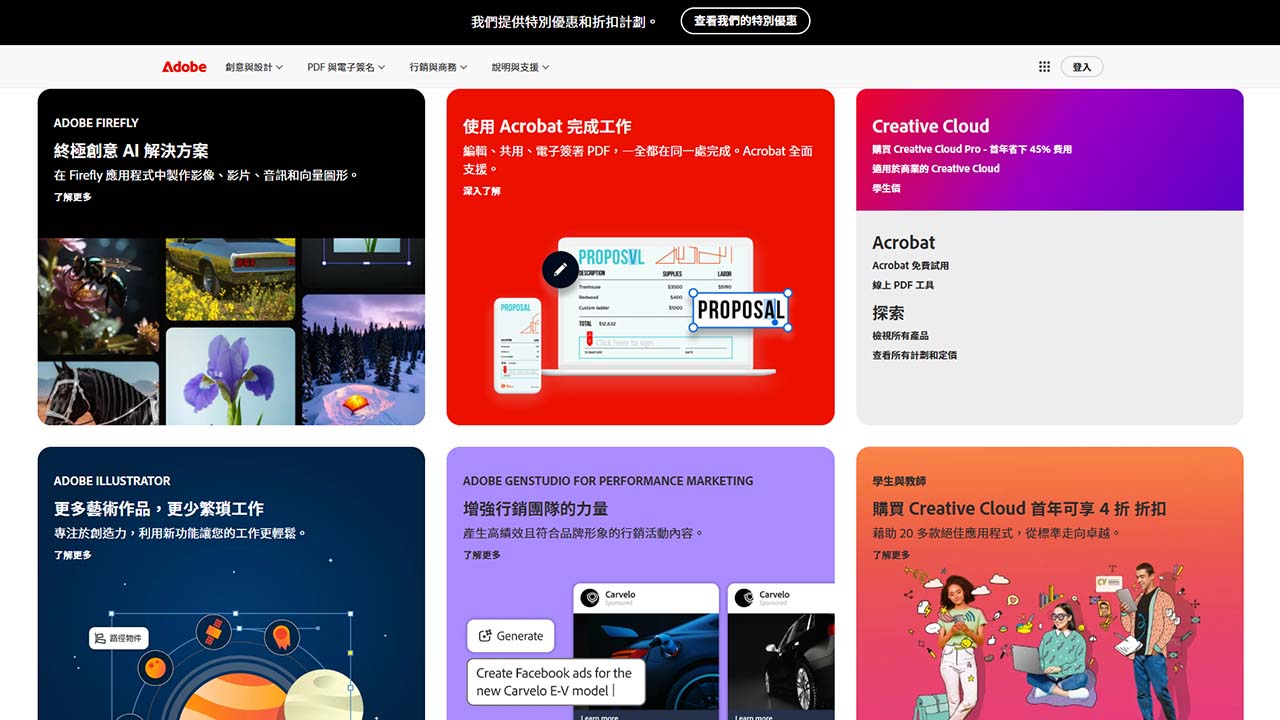
Task: Click the purple iris flower thumbnail
Action: pyautogui.click(x=230, y=376)
